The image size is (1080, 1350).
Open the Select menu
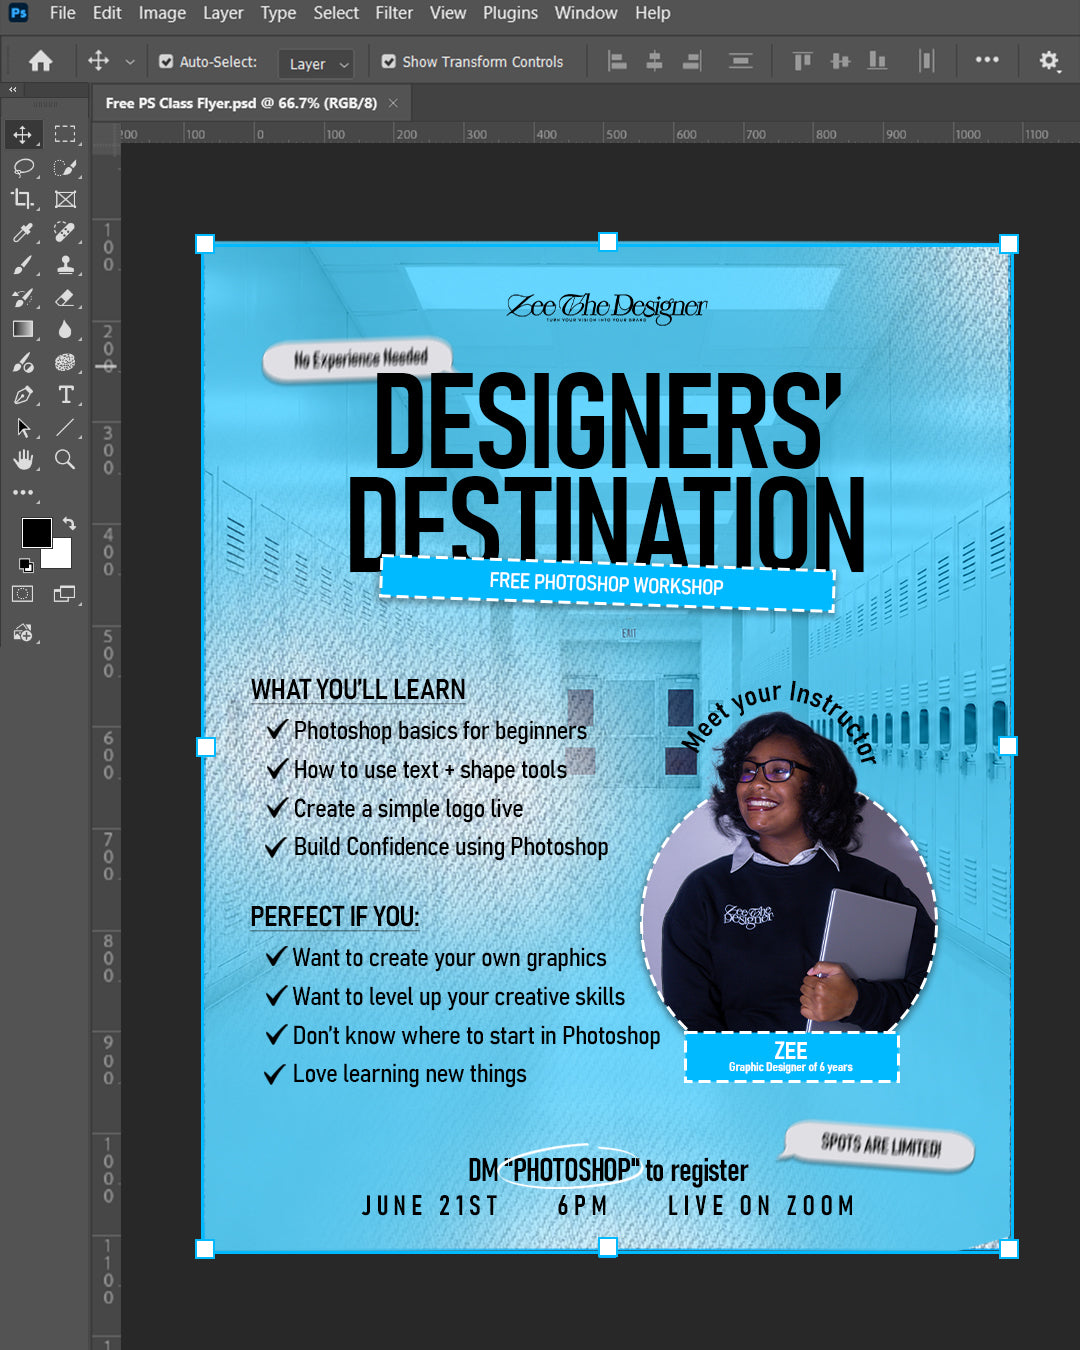[x=336, y=13]
